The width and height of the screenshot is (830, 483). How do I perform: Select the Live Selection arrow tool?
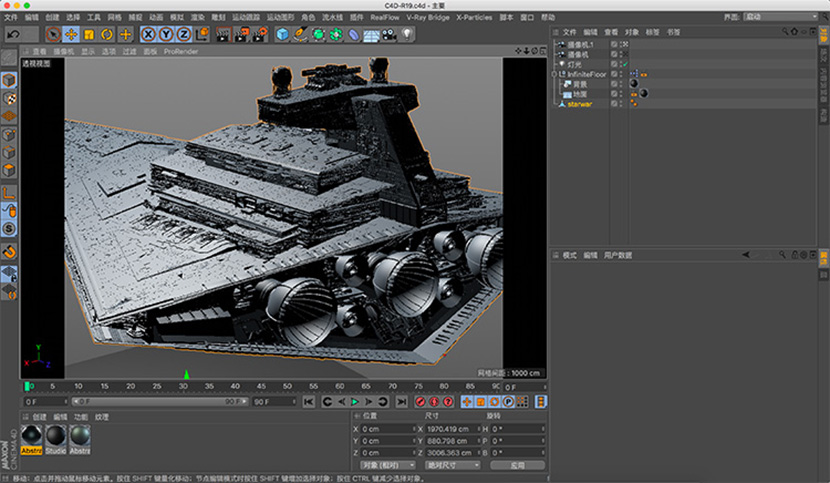pyautogui.click(x=53, y=34)
